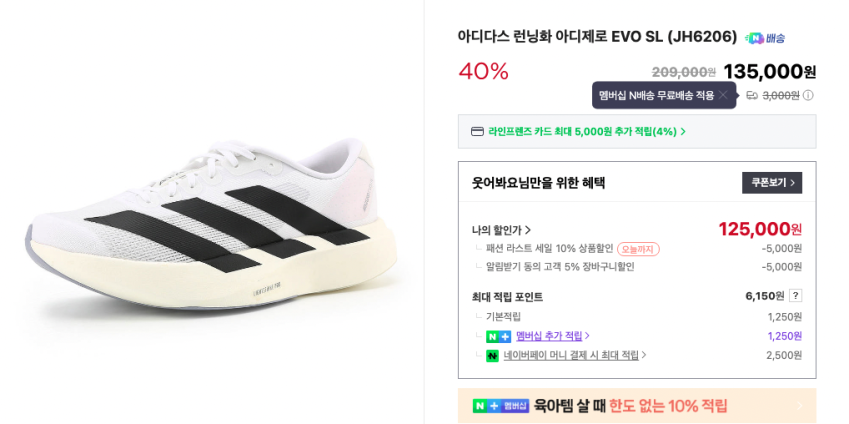Open the 쿠폰보기 coupon button
849x424 pixels.
771,183
